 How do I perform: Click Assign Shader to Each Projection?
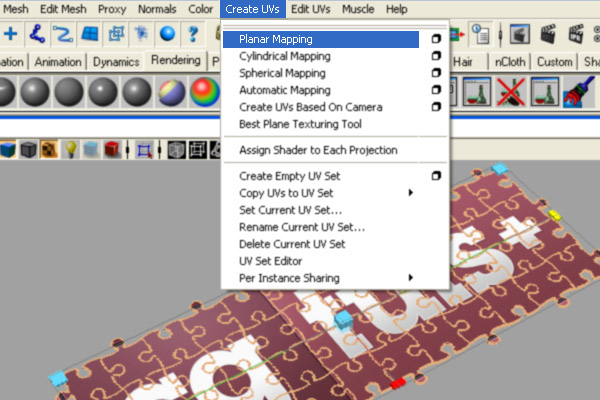point(318,150)
